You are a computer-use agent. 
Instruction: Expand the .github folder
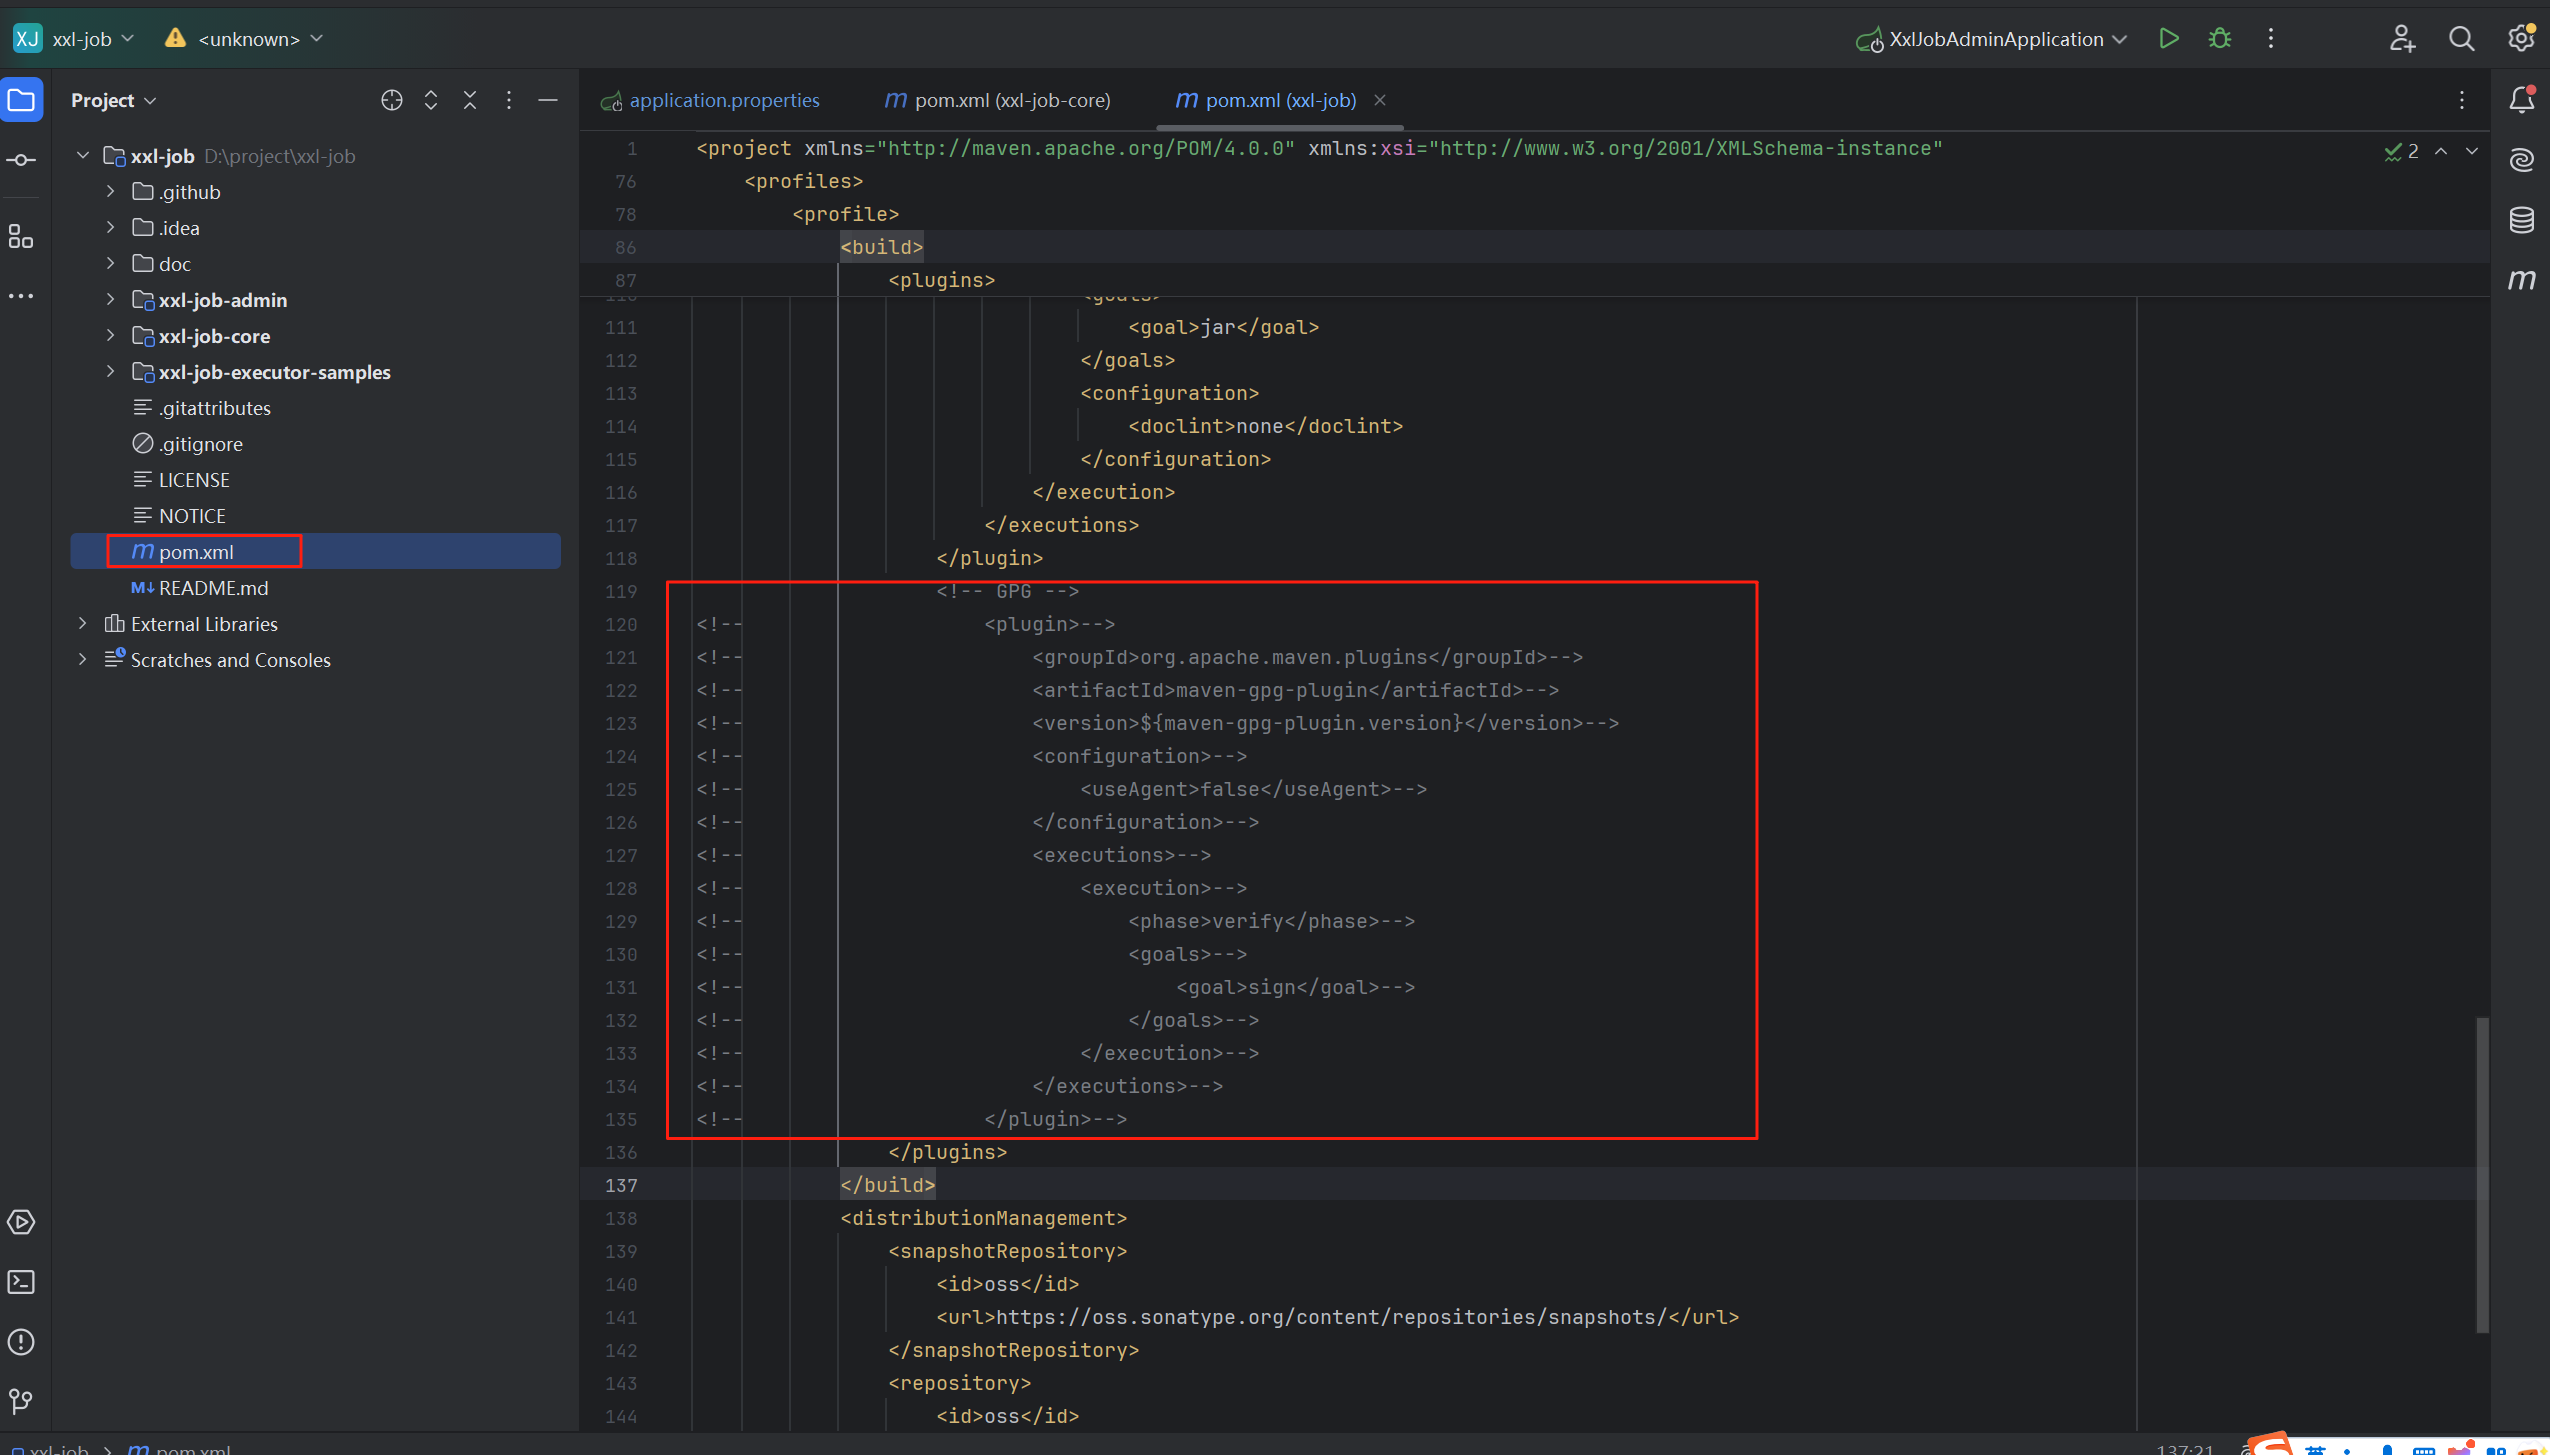pos(110,192)
